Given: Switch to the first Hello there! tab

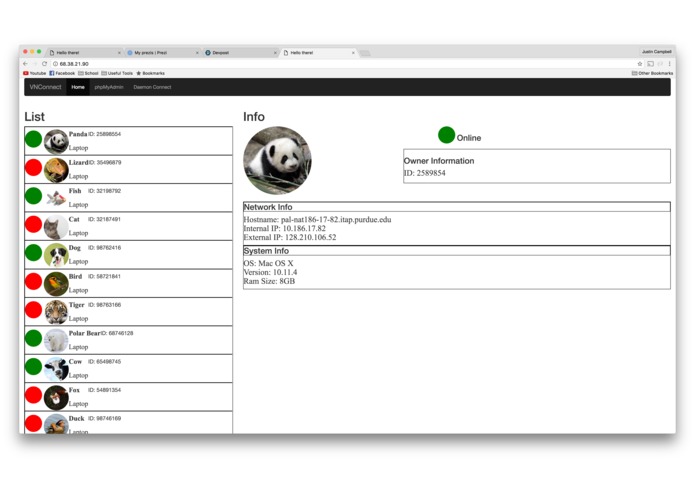Looking at the screenshot, I should click(84, 52).
